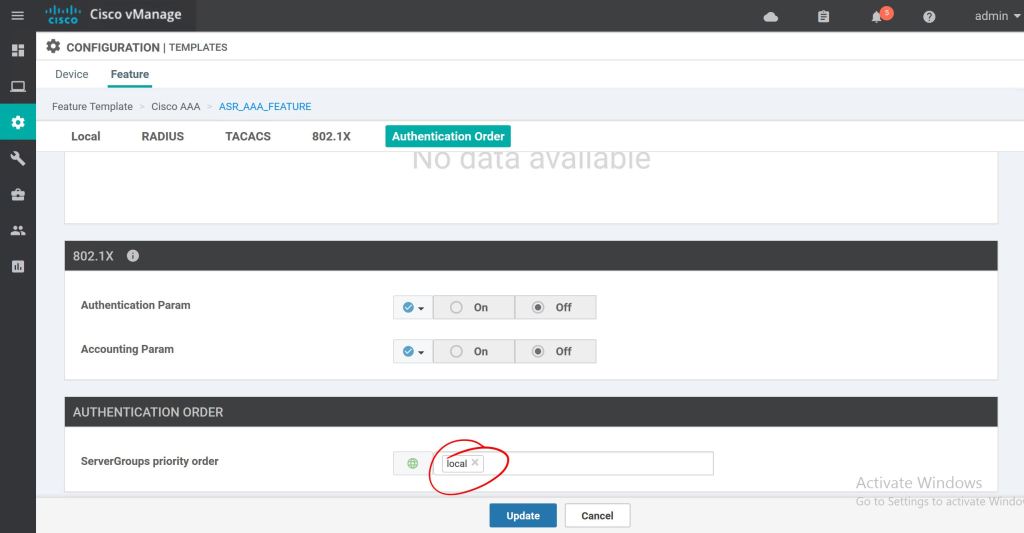Open the Dashboard icon in sidebar
Screen dimensions: 1024x533
pos(17,50)
